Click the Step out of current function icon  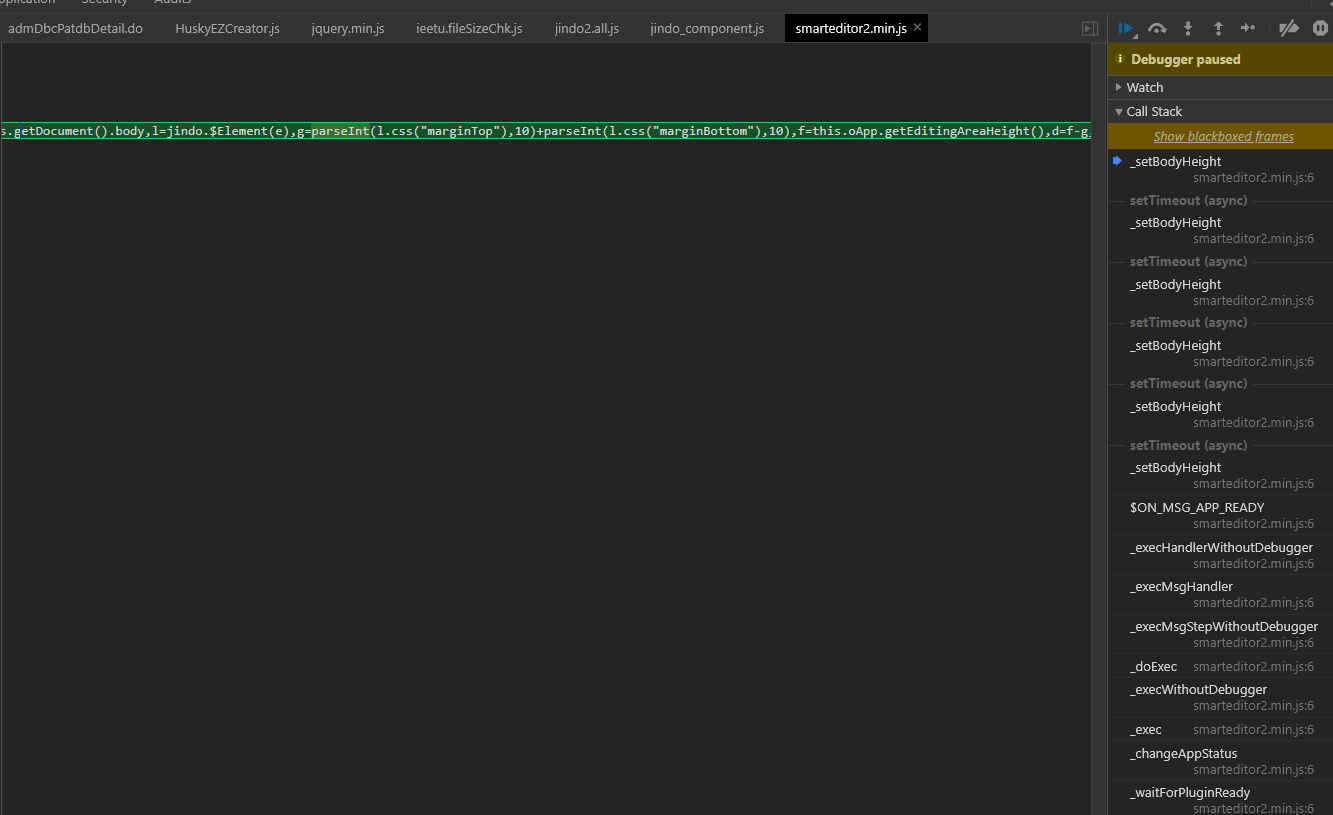pyautogui.click(x=1217, y=28)
